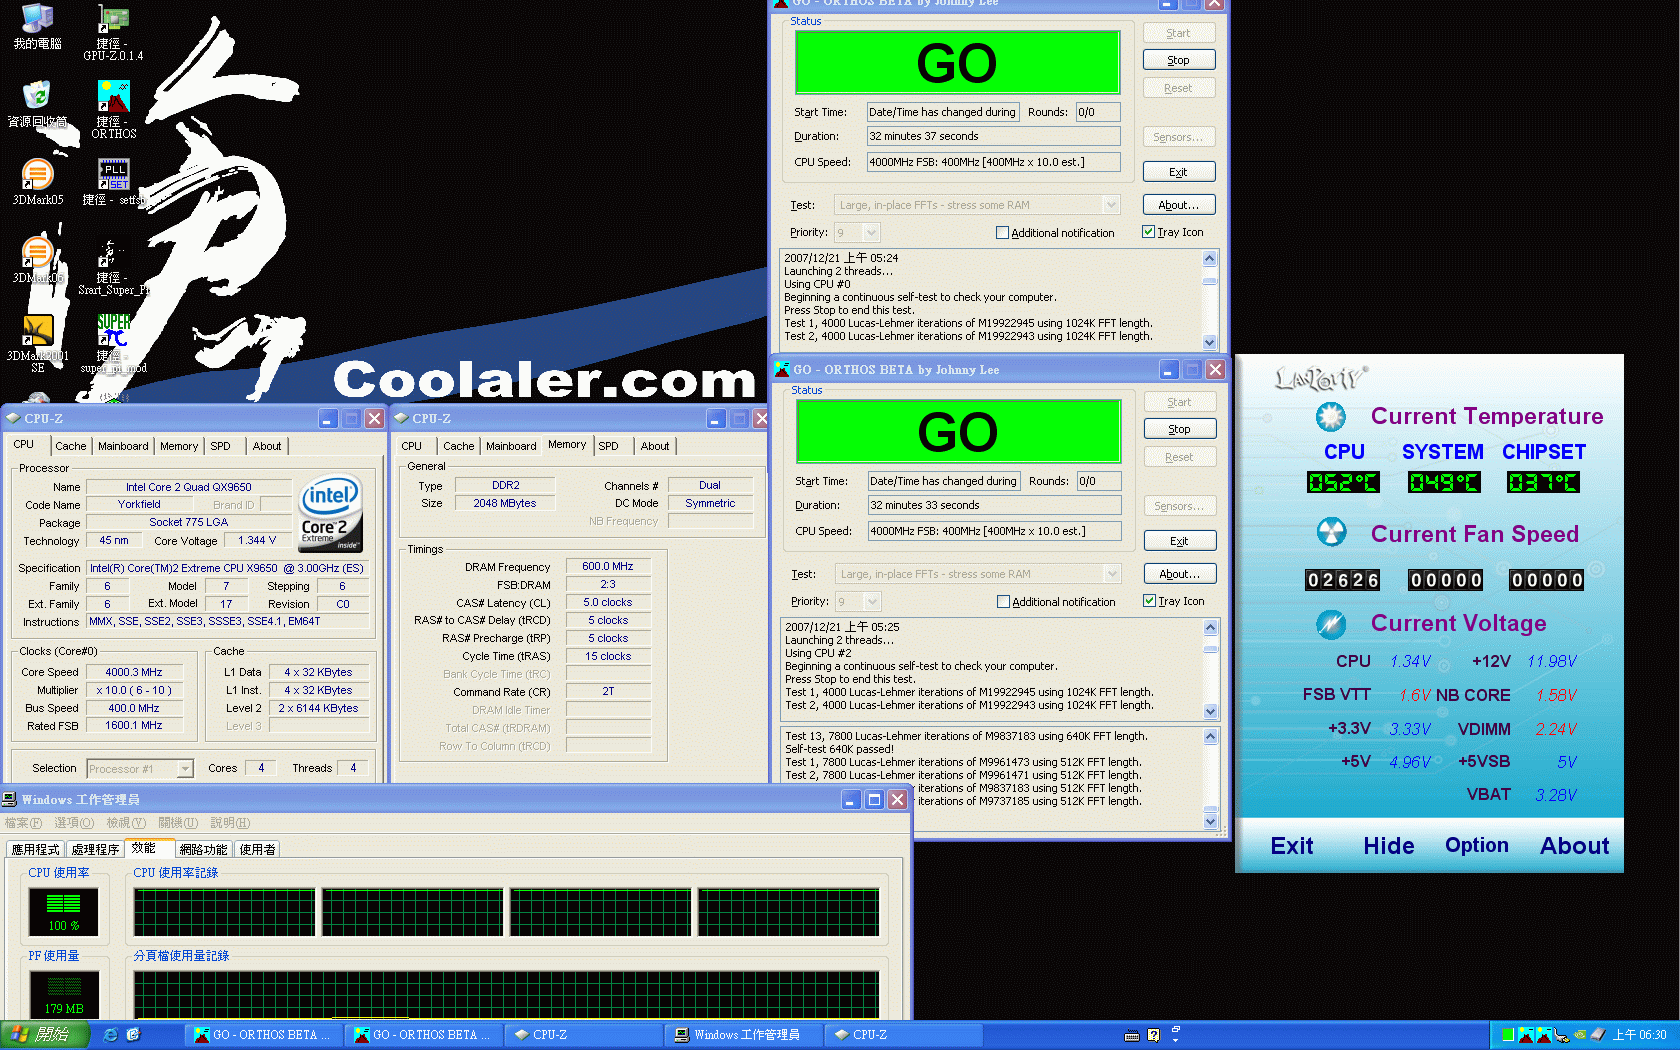Viewport: 1680px width, 1050px height.
Task: Open the processes (處理程序) tab in Task Manager
Action: pos(95,849)
